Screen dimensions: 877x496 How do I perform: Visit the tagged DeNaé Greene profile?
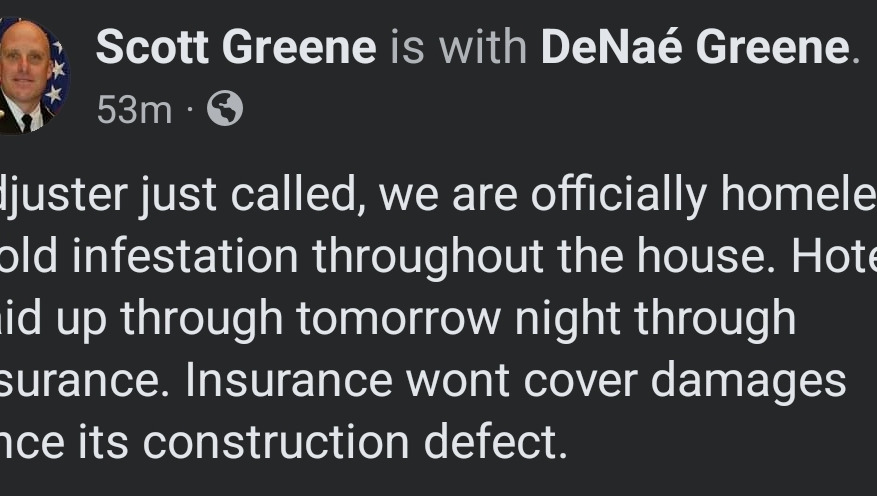coord(694,48)
